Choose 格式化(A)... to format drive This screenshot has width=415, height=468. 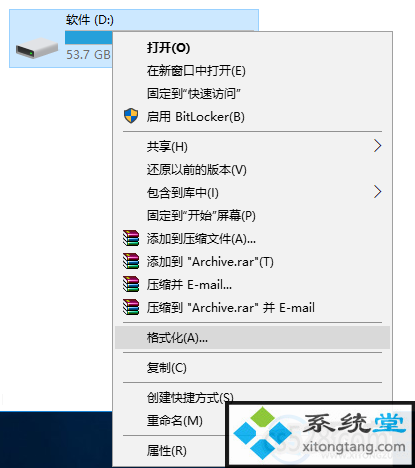252,338
